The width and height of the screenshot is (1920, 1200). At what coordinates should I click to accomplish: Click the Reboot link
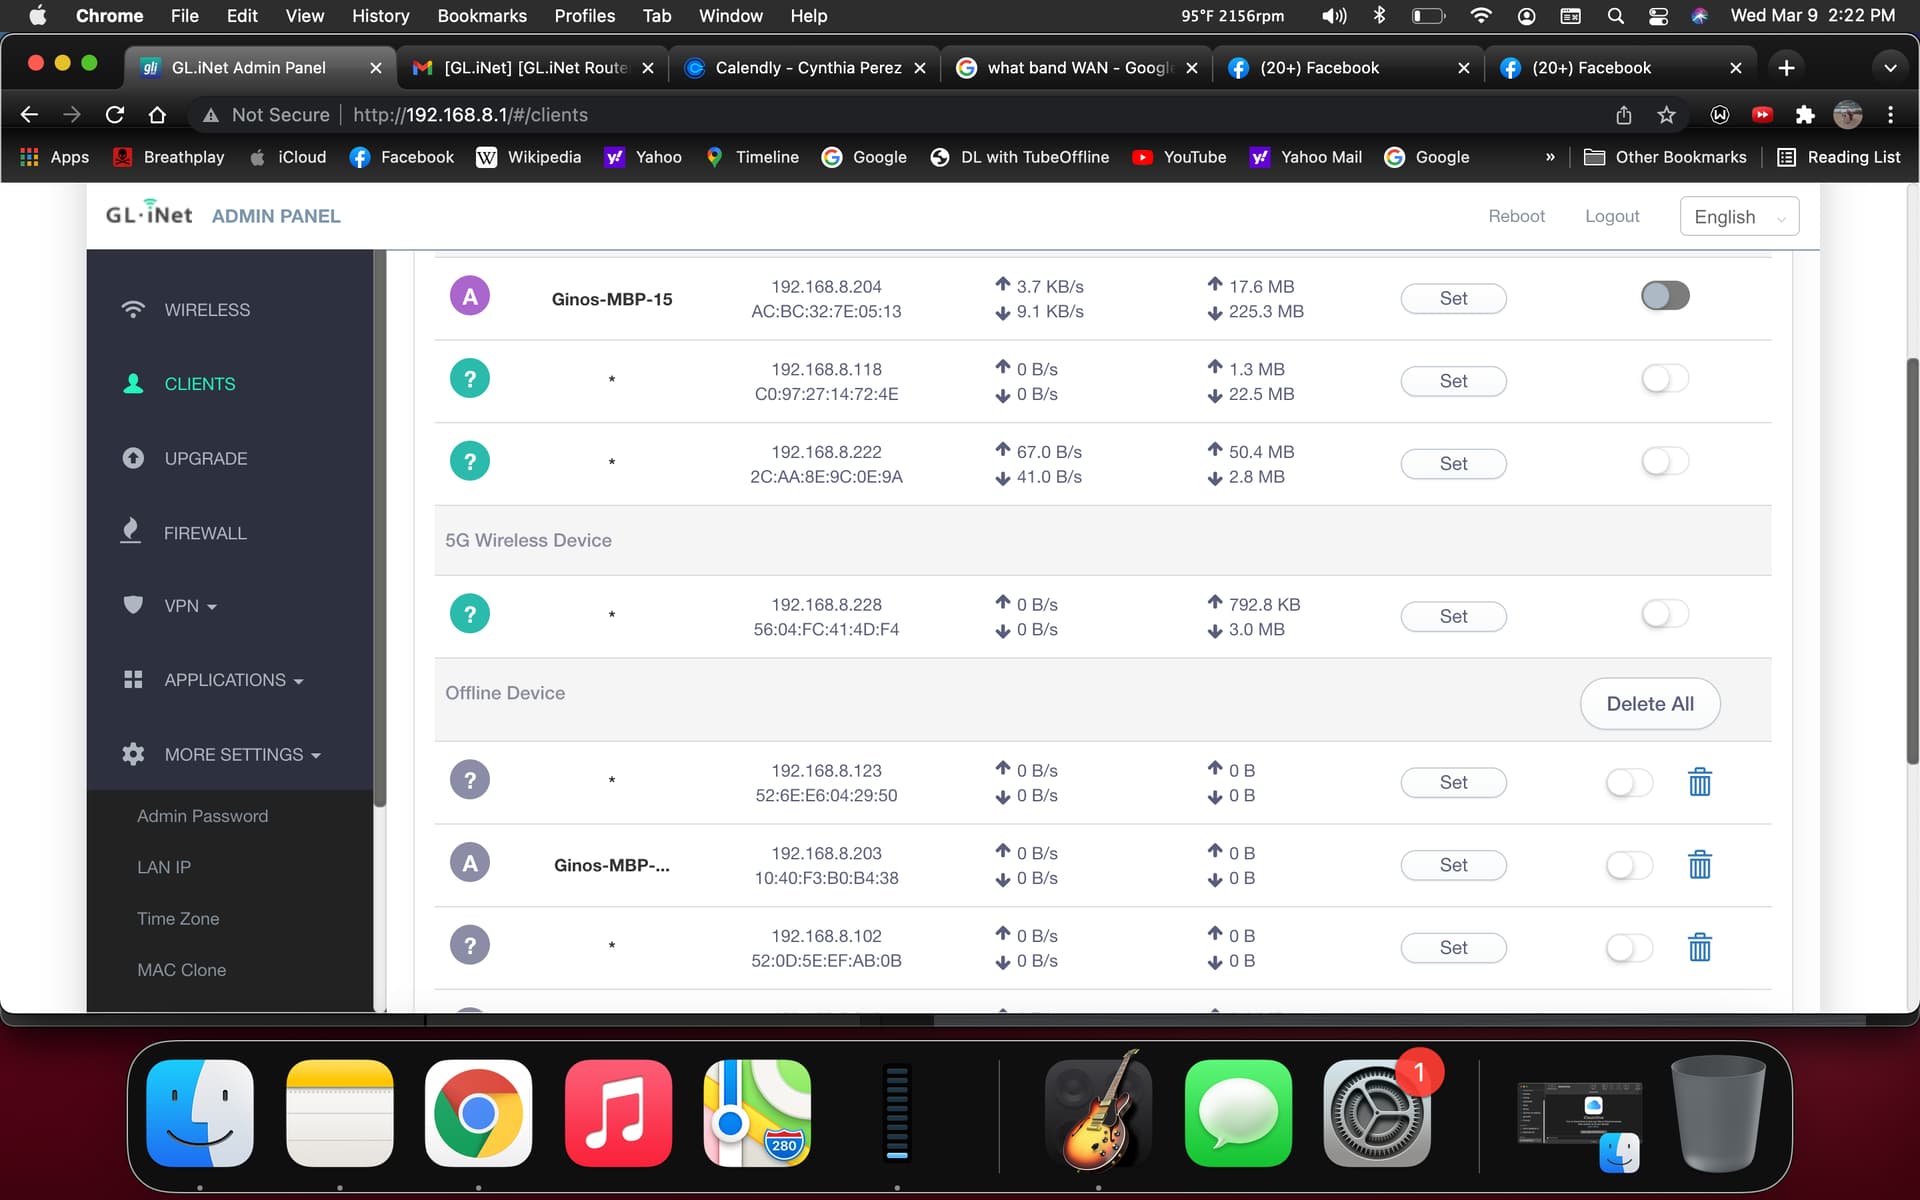pos(1515,216)
